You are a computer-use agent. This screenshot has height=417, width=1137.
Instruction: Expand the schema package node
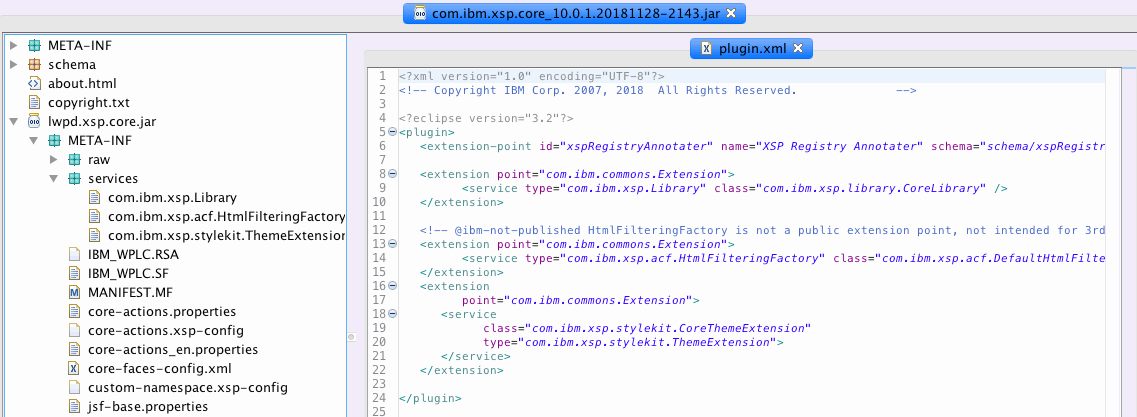pos(13,64)
